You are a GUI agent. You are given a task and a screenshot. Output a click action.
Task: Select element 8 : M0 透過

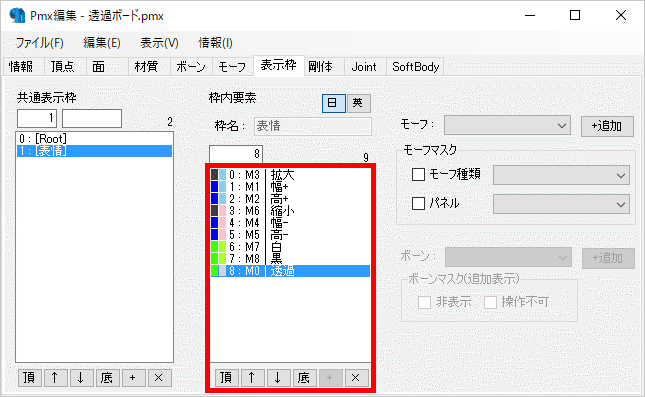pyautogui.click(x=290, y=271)
